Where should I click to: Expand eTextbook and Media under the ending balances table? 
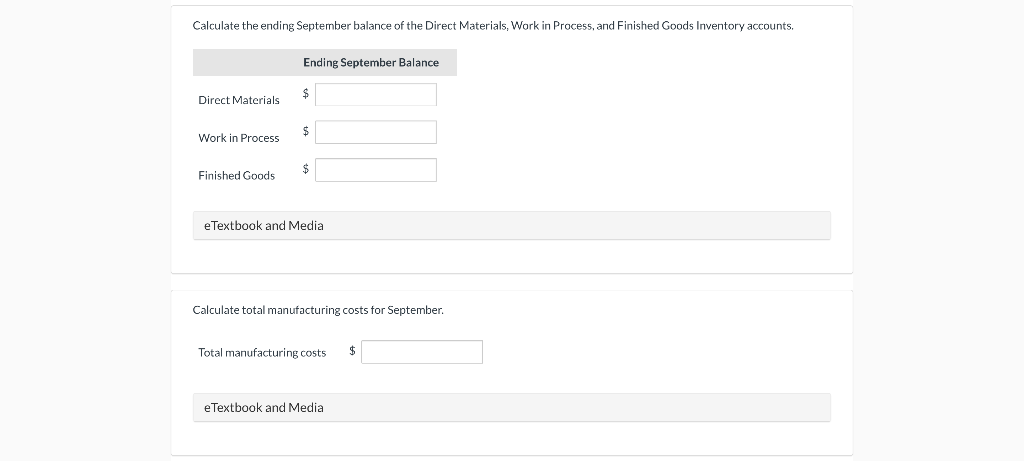pyautogui.click(x=511, y=225)
